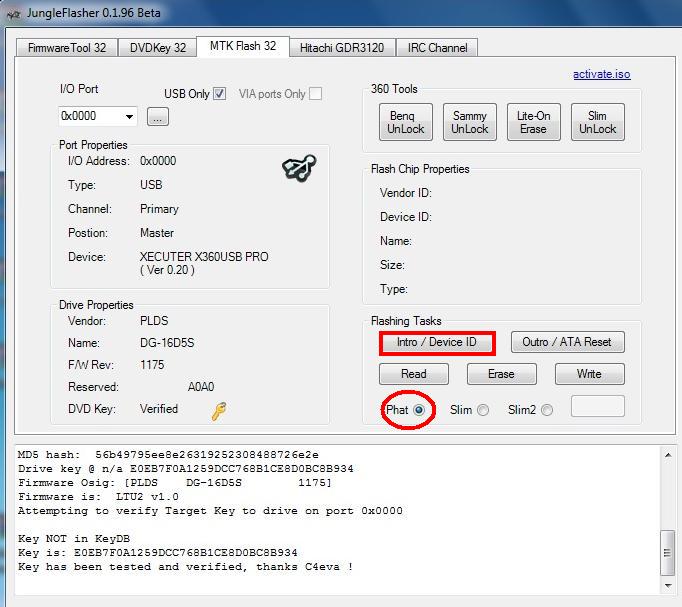Click the 'Firmware is: LTU2 v1.0' line

[x=98, y=497]
